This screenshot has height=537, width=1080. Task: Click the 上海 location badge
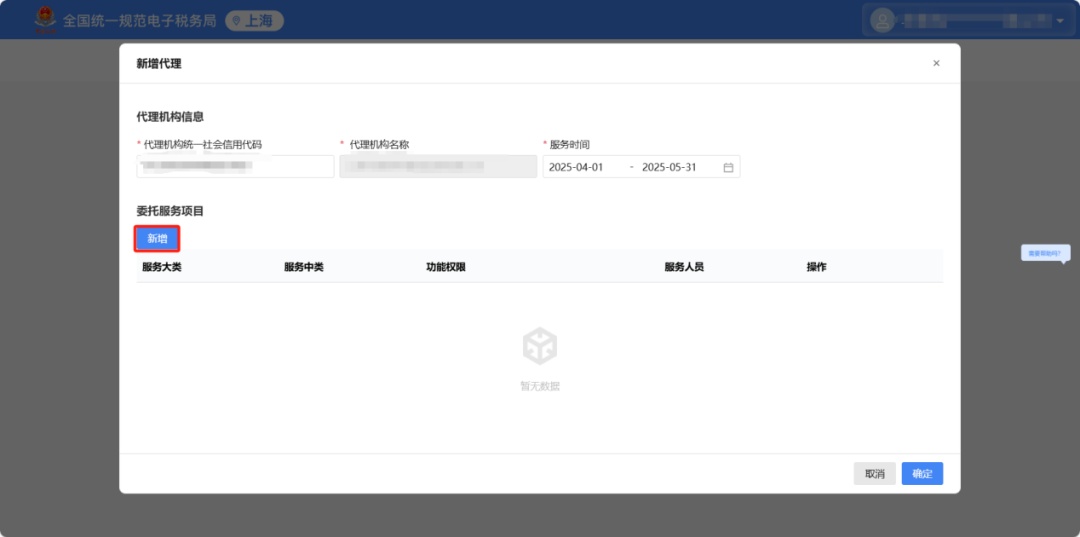coord(254,21)
